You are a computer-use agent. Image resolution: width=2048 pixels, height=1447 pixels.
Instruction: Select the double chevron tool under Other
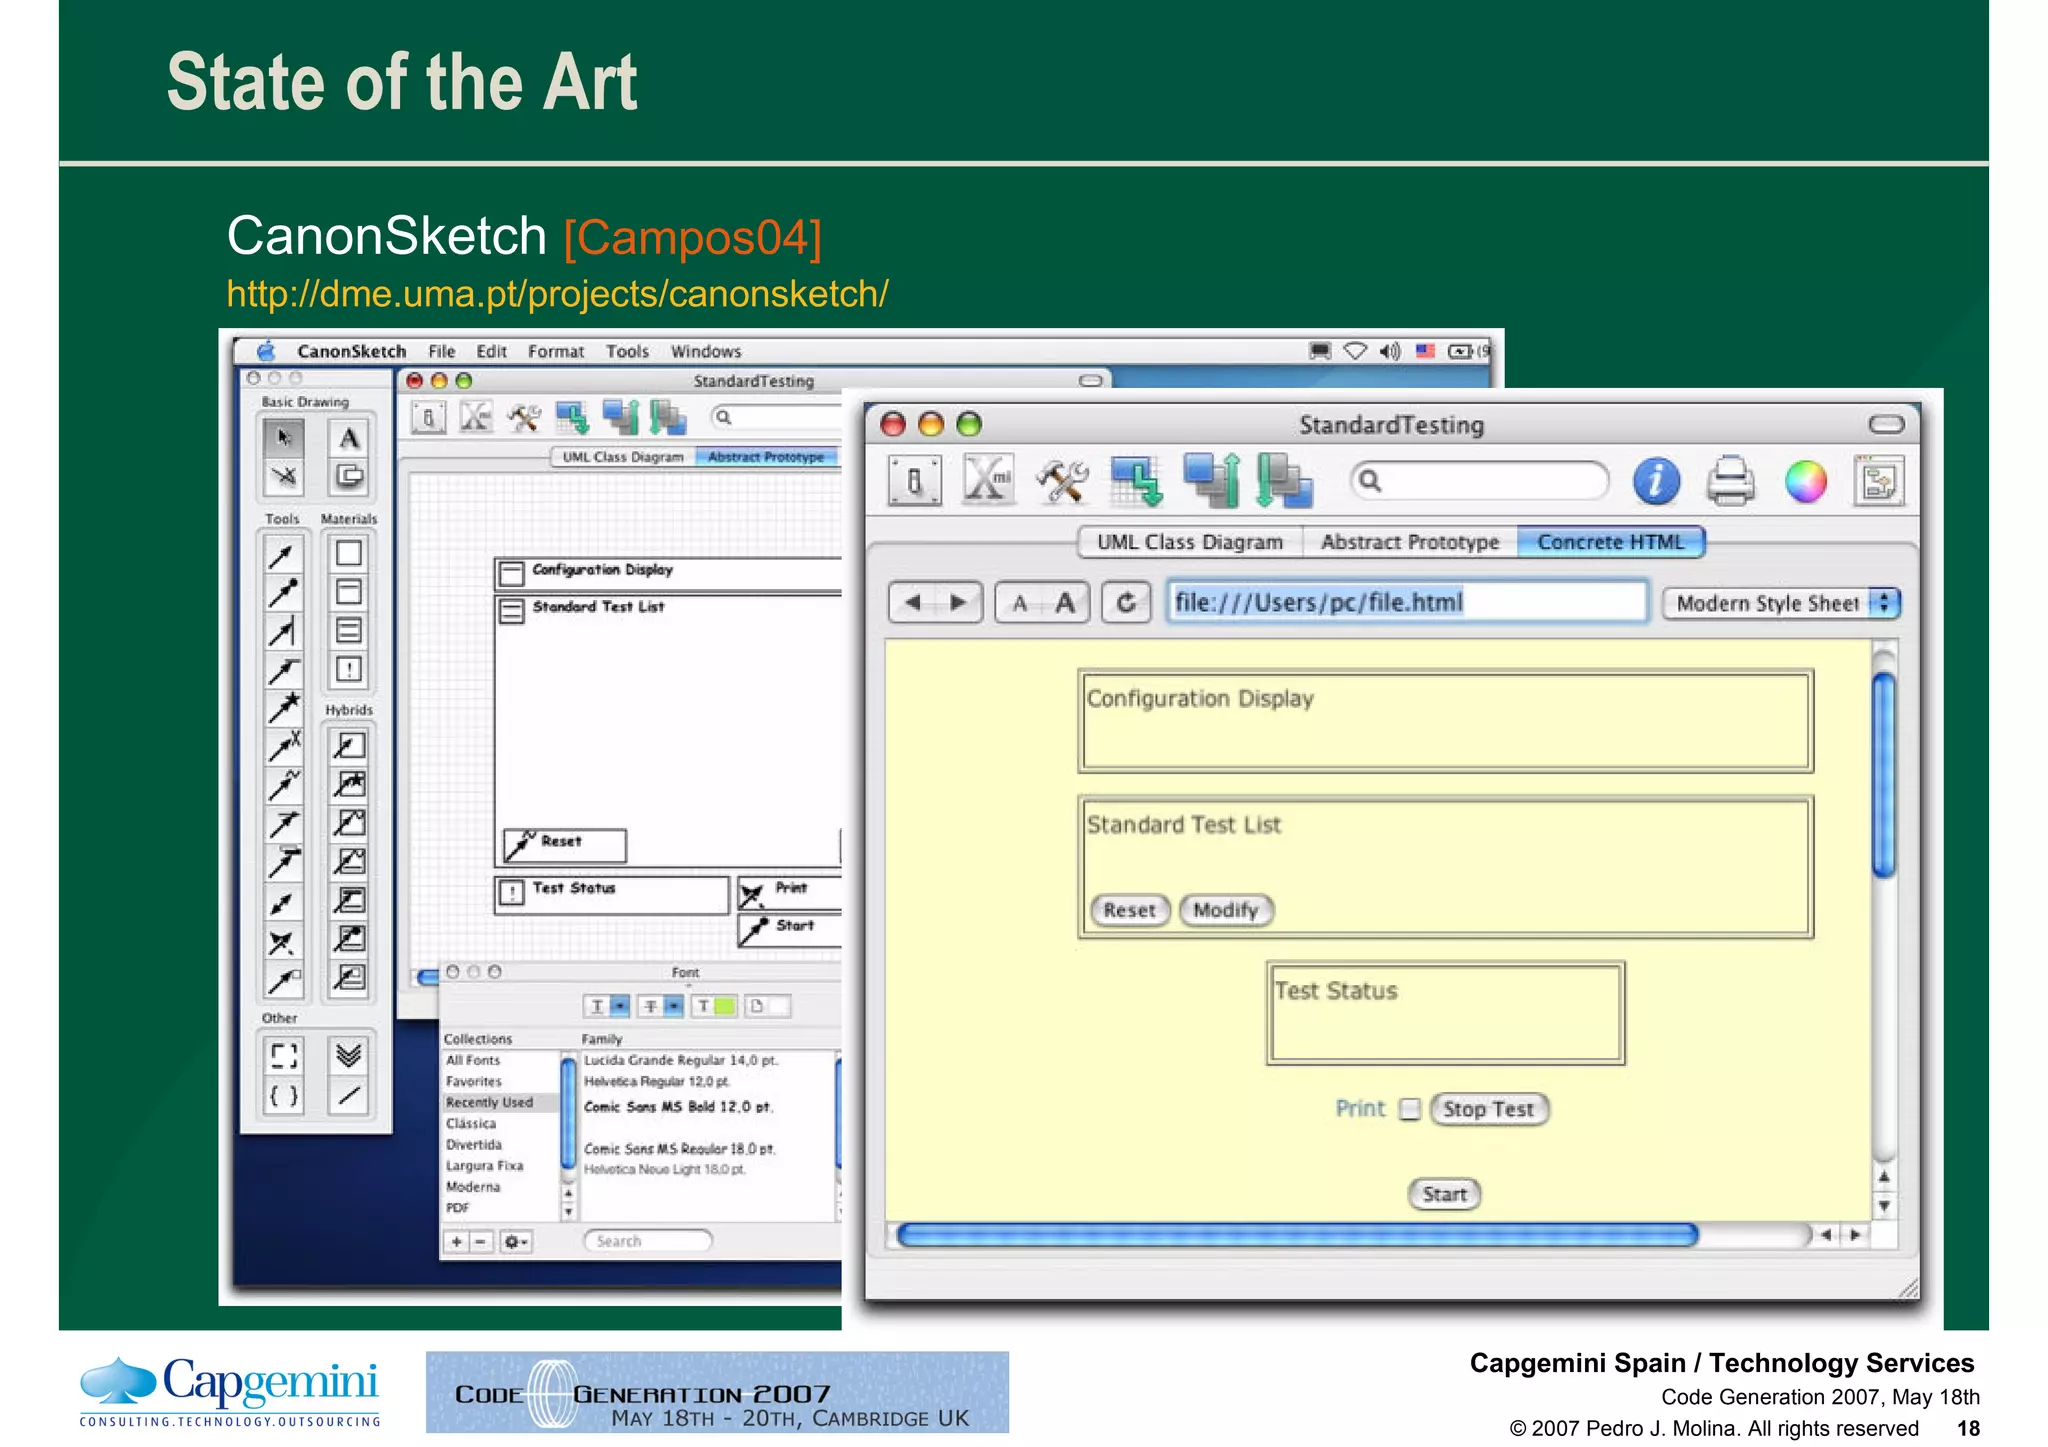pyautogui.click(x=348, y=1056)
